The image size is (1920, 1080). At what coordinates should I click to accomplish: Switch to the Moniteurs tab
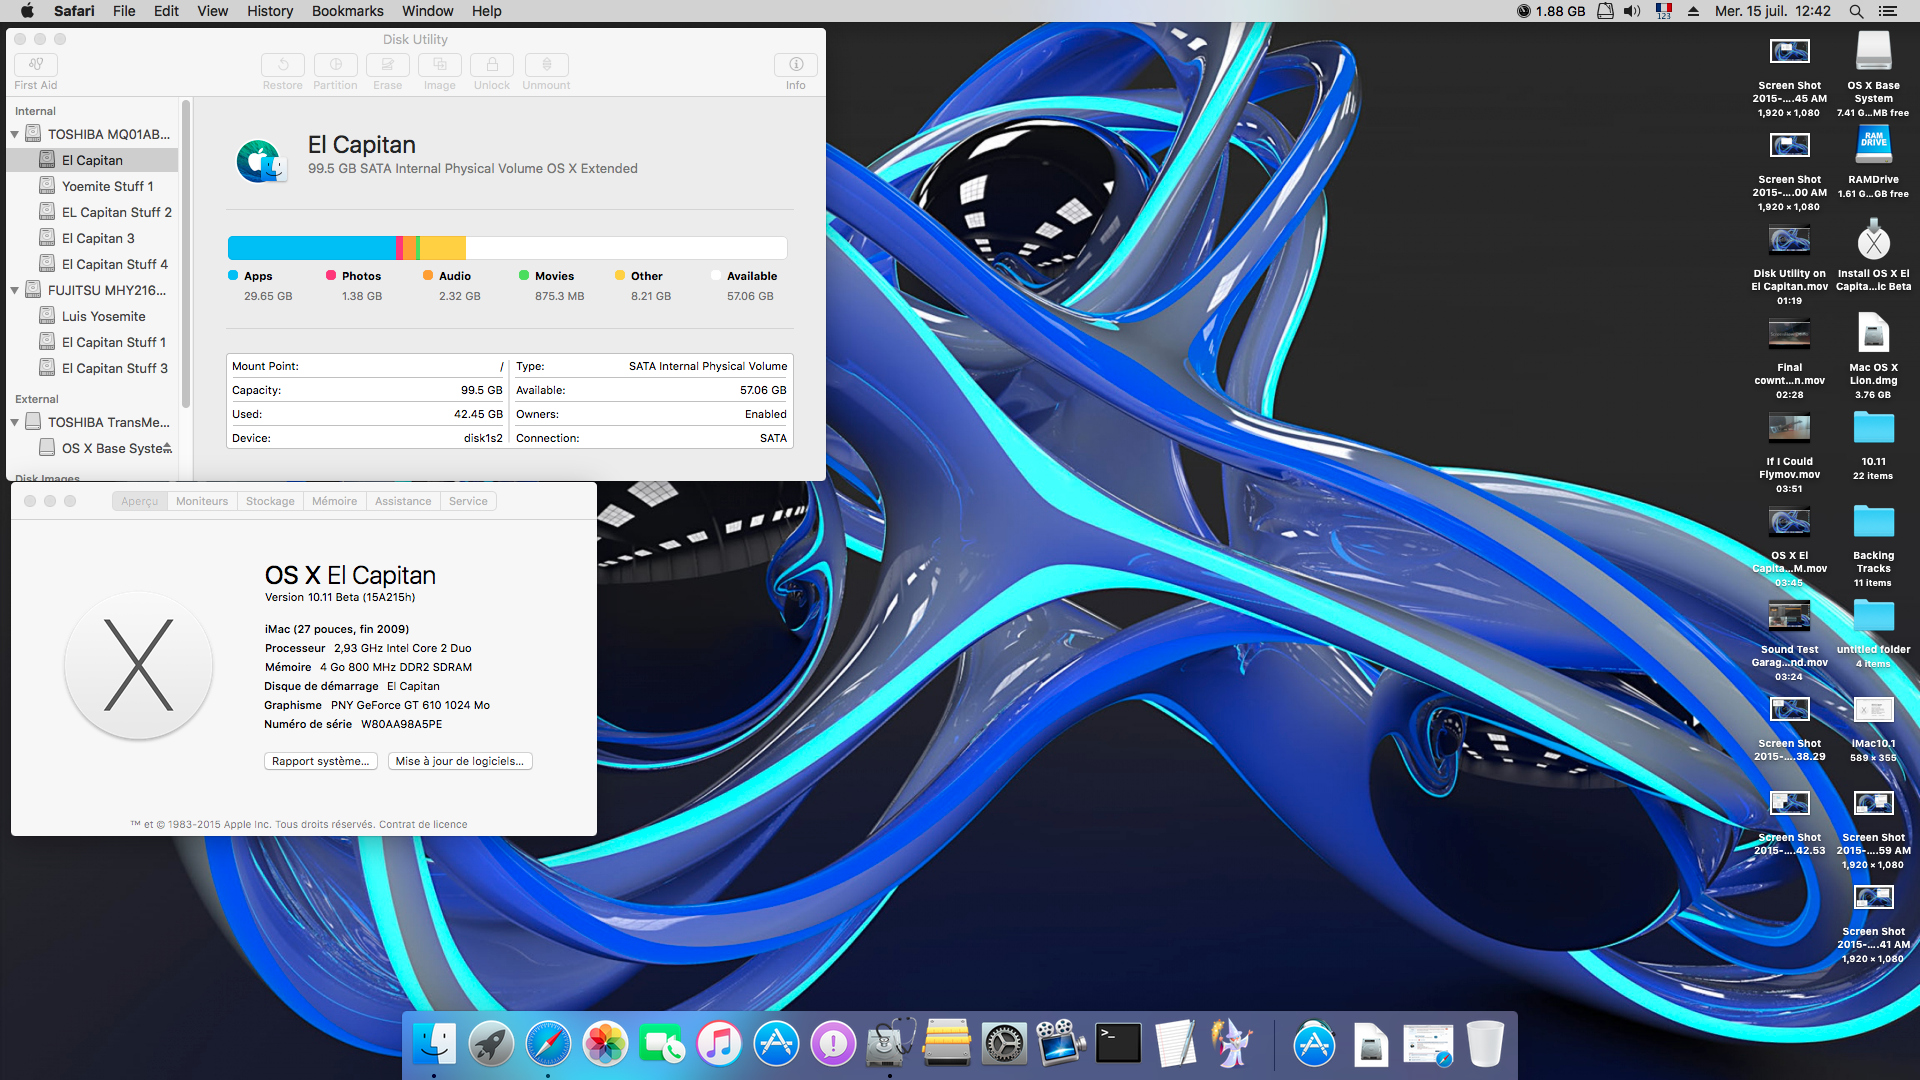pos(202,501)
